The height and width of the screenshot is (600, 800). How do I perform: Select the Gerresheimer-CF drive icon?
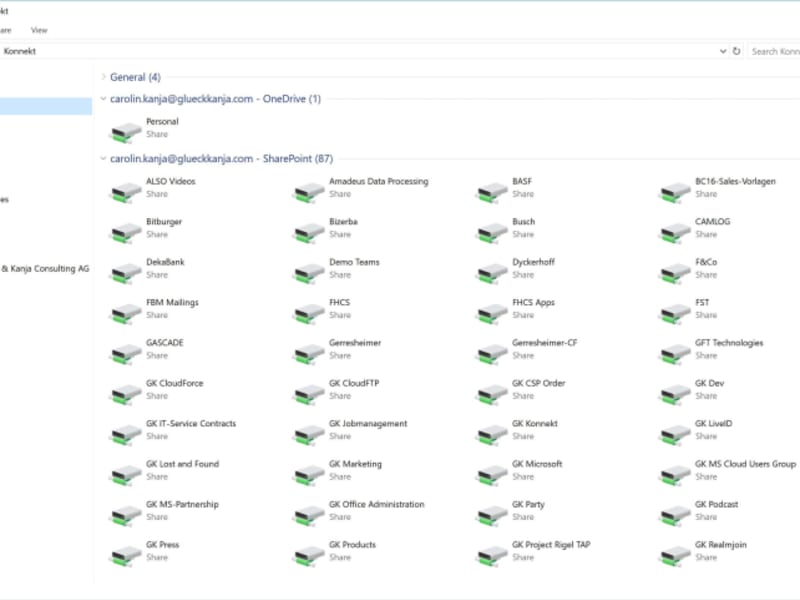[x=492, y=353]
